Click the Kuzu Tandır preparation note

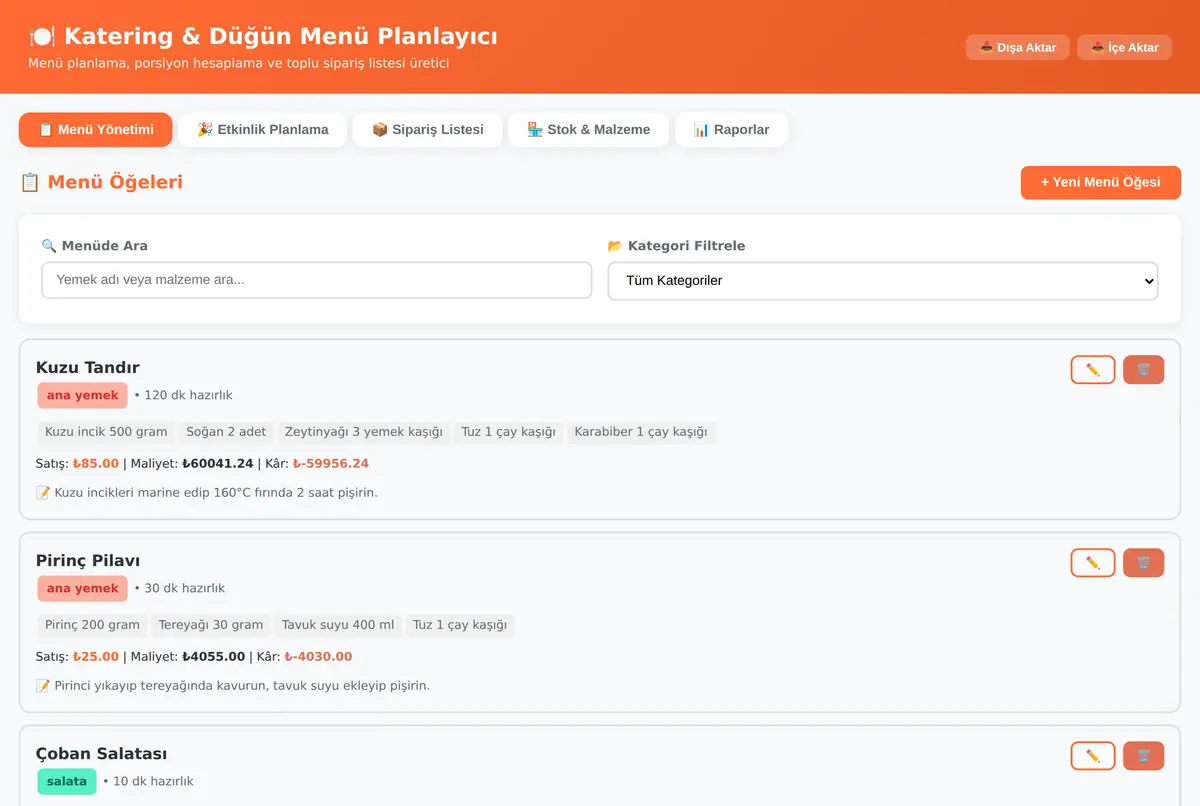pos(206,493)
